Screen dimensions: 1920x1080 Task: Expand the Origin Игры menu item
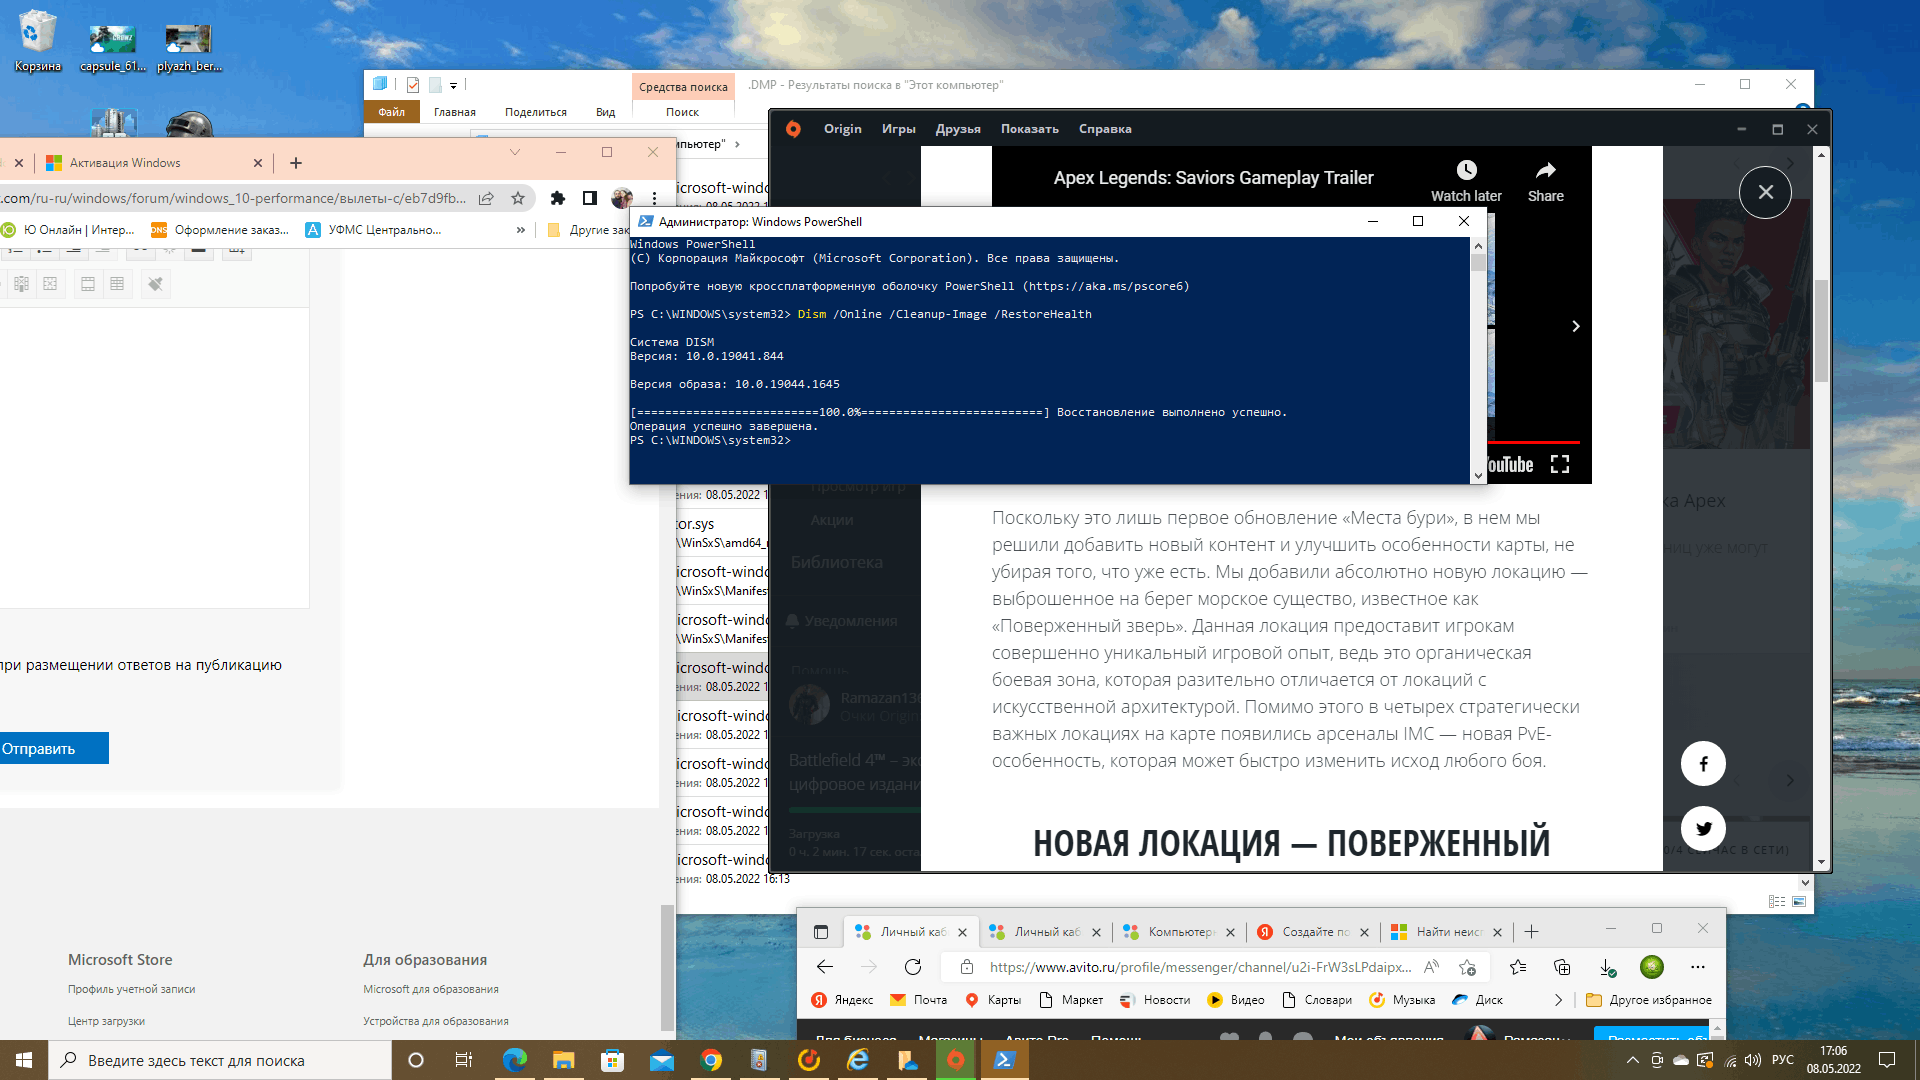899,128
